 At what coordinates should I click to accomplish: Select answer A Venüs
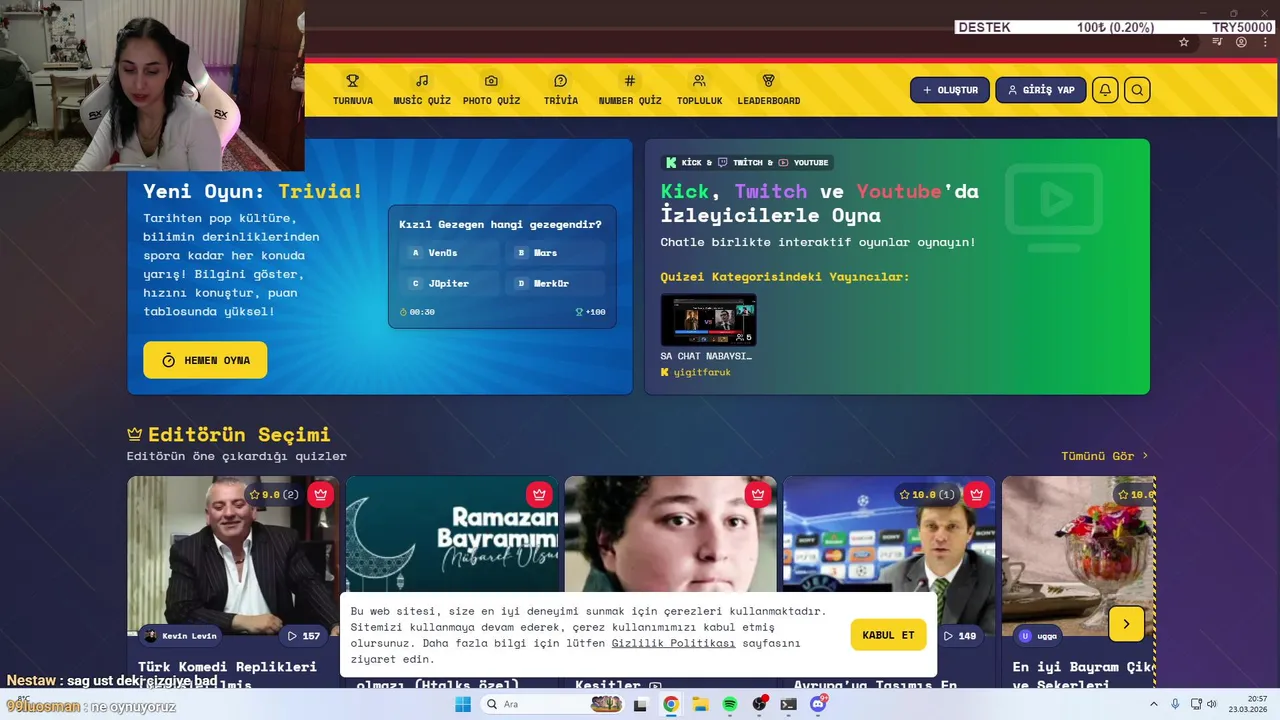pyautogui.click(x=451, y=253)
